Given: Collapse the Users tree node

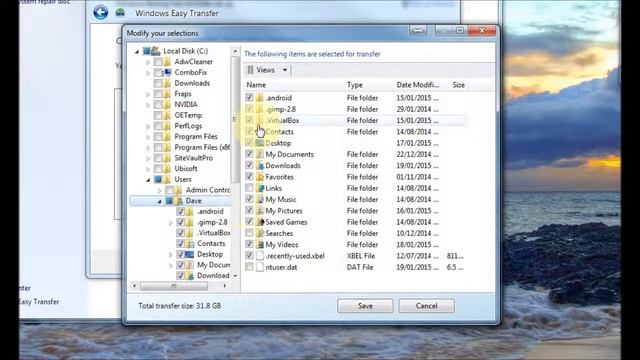Looking at the screenshot, I should tap(148, 180).
